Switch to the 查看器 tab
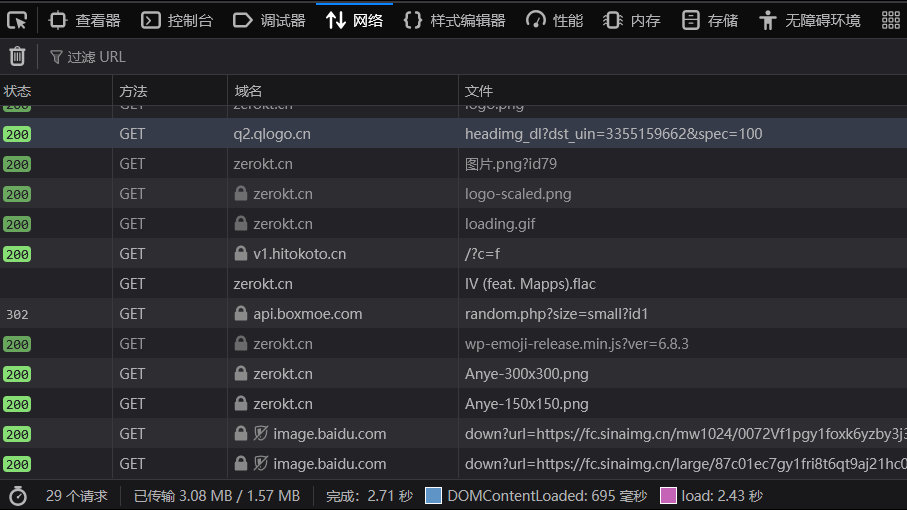 [84, 20]
